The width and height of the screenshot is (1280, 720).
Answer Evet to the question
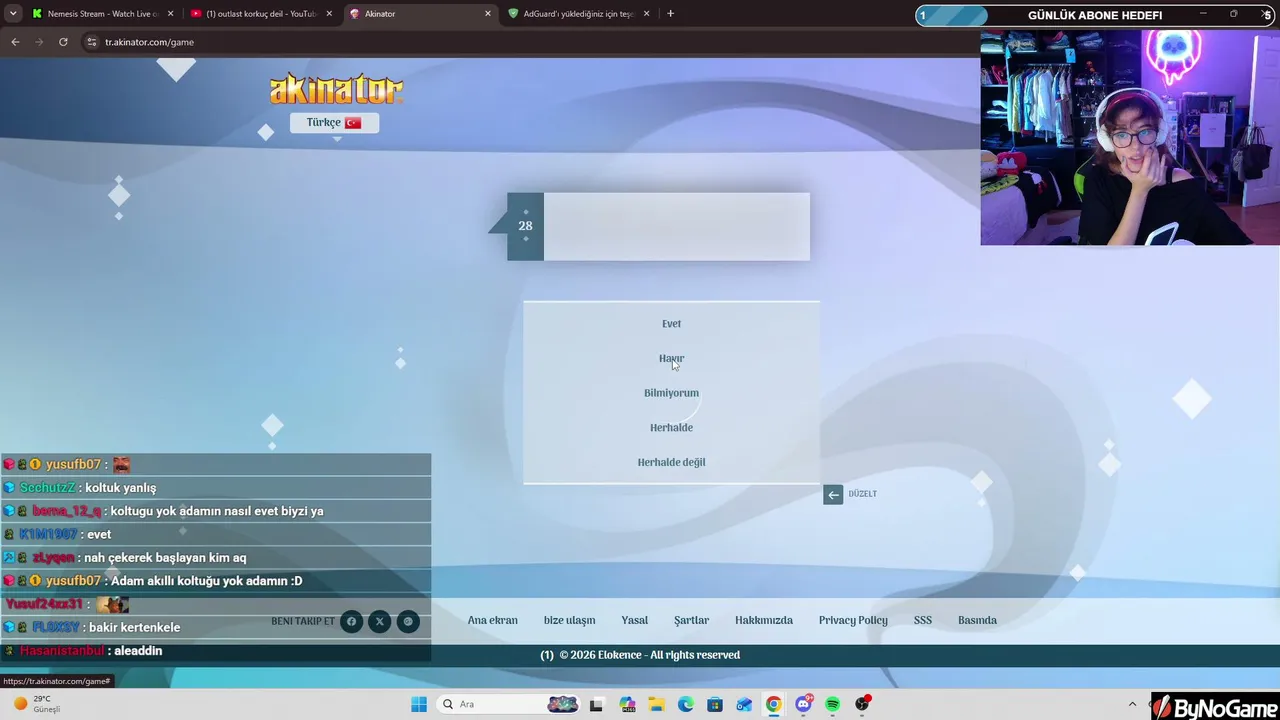671,324
